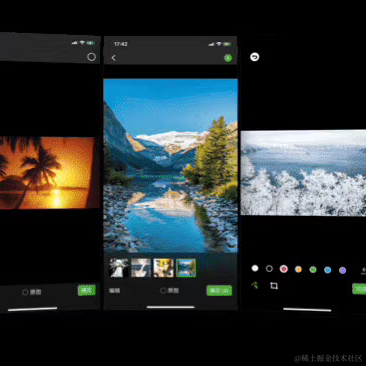Go back using the chevron in the middle phone
Screen dimensions: 366x366
(x=113, y=58)
